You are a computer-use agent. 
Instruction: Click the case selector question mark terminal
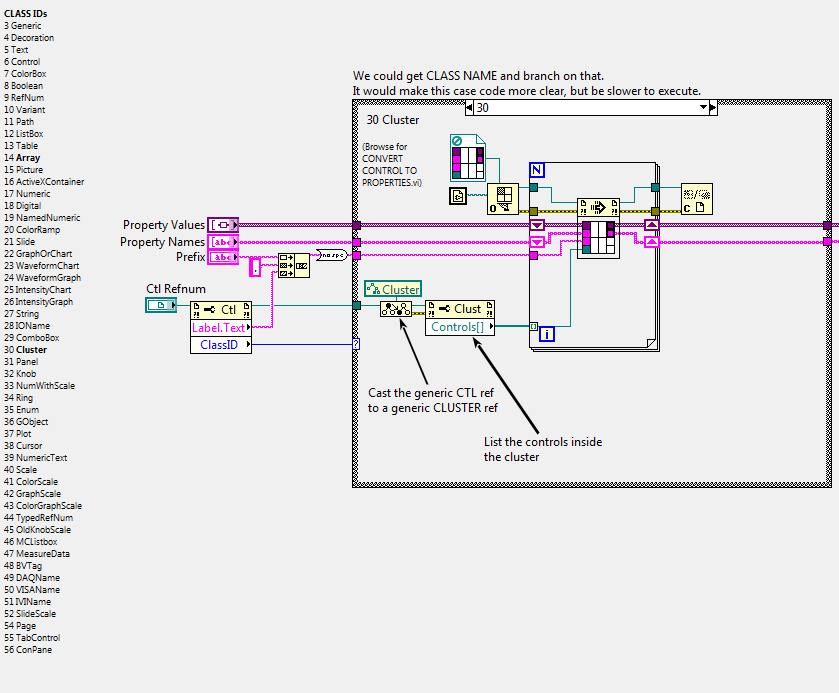click(x=356, y=344)
